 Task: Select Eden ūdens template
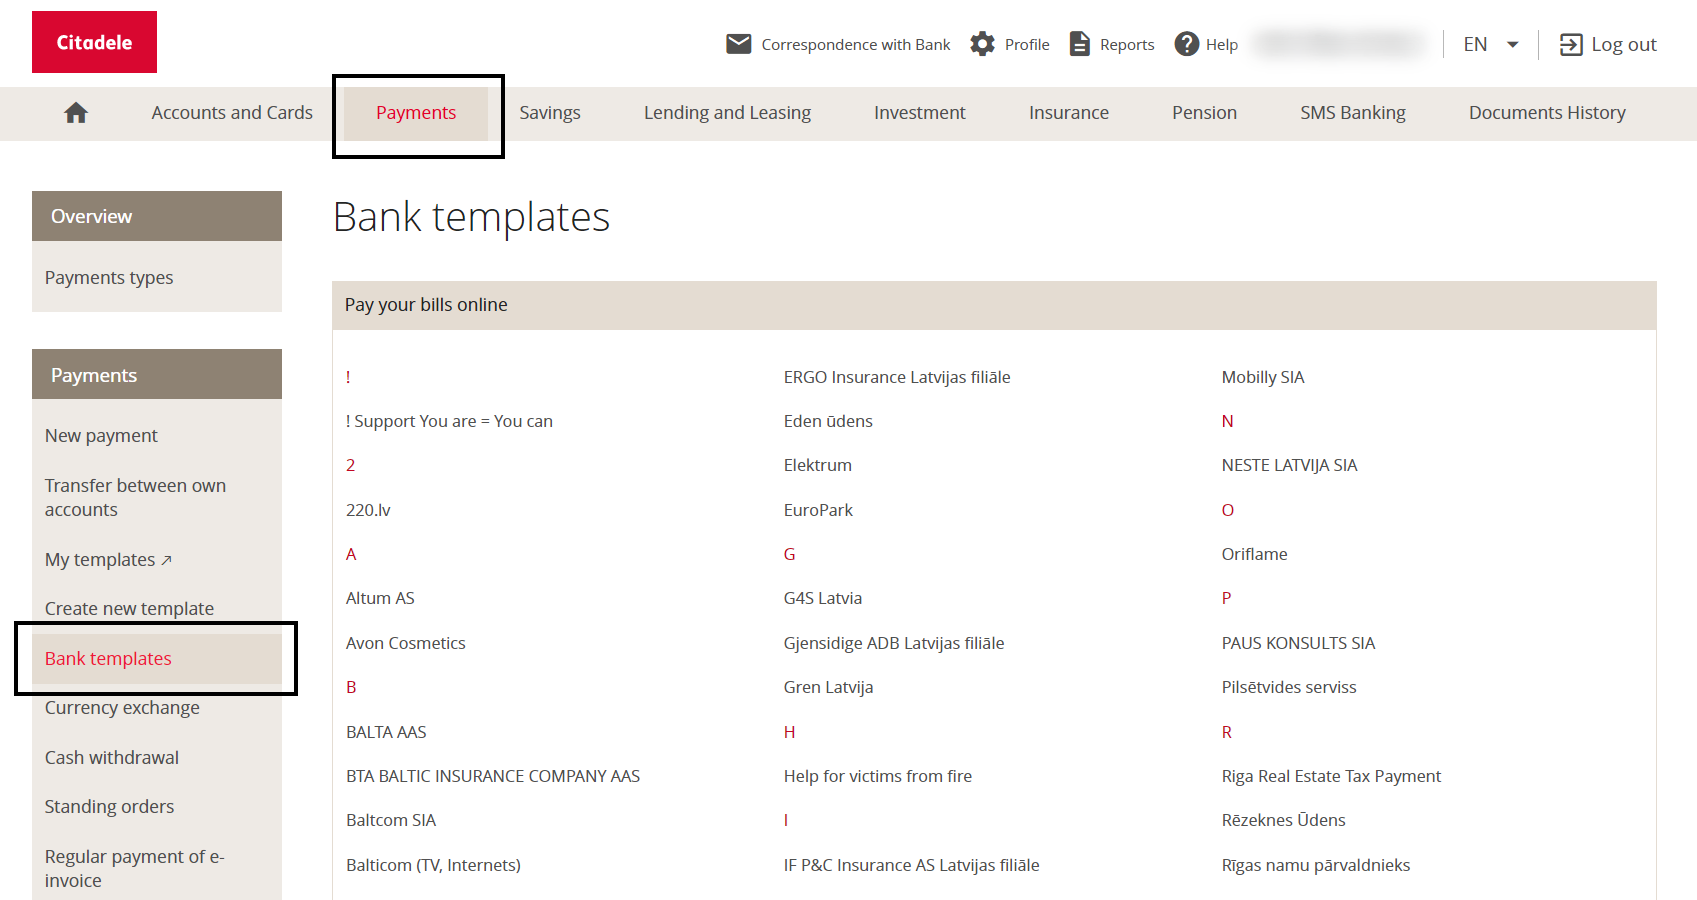[828, 421]
